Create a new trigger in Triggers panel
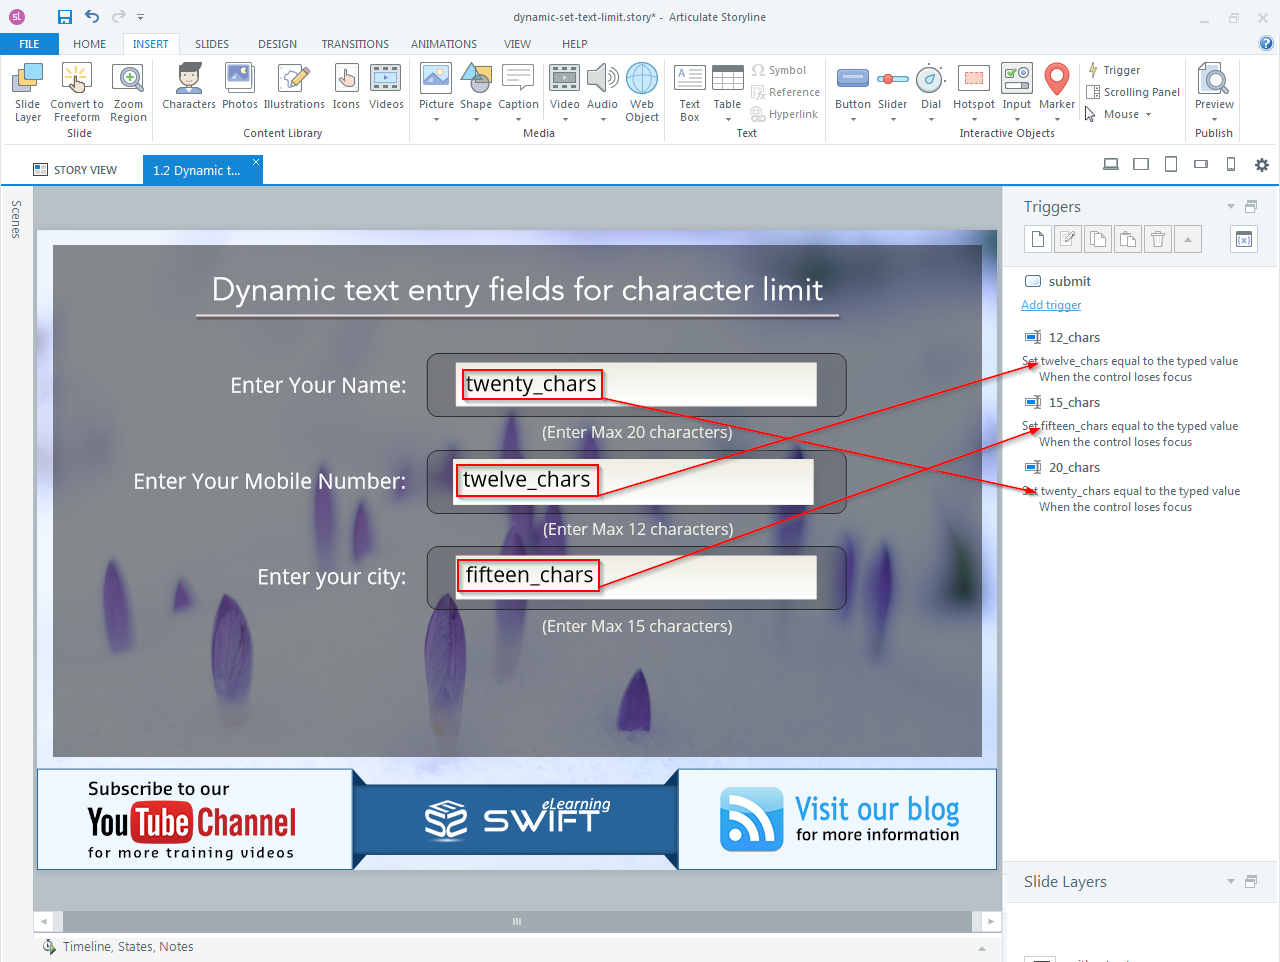1280x962 pixels. point(1038,239)
